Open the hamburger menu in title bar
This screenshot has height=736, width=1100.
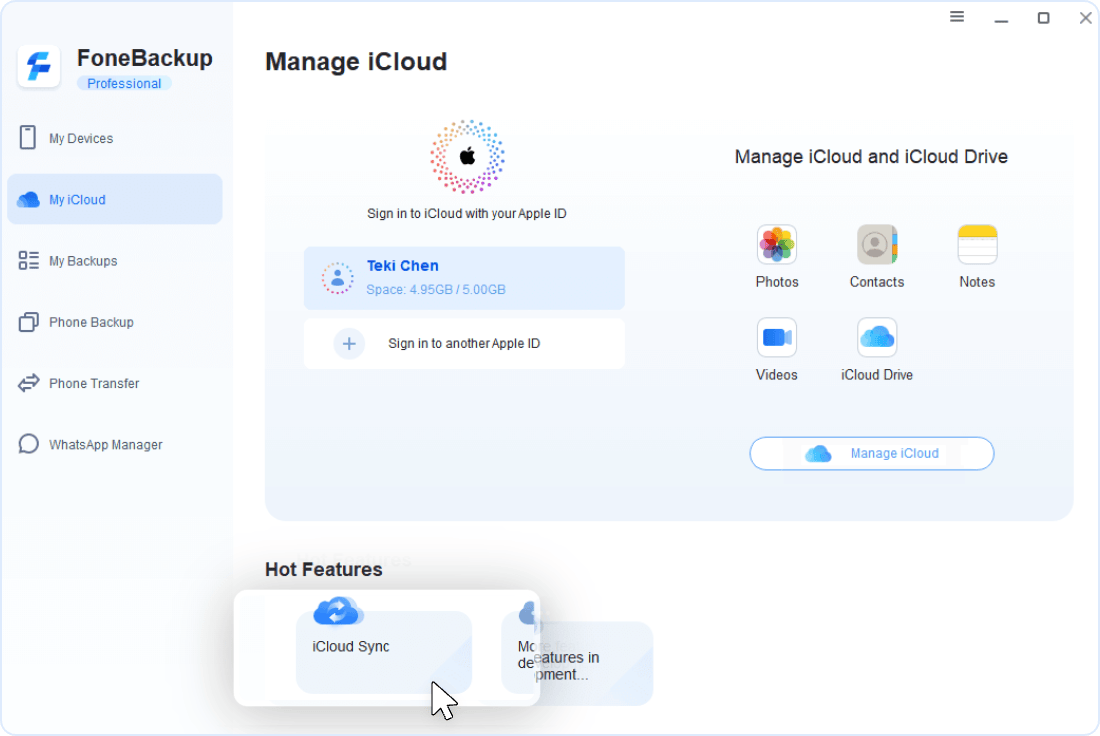pos(957,17)
